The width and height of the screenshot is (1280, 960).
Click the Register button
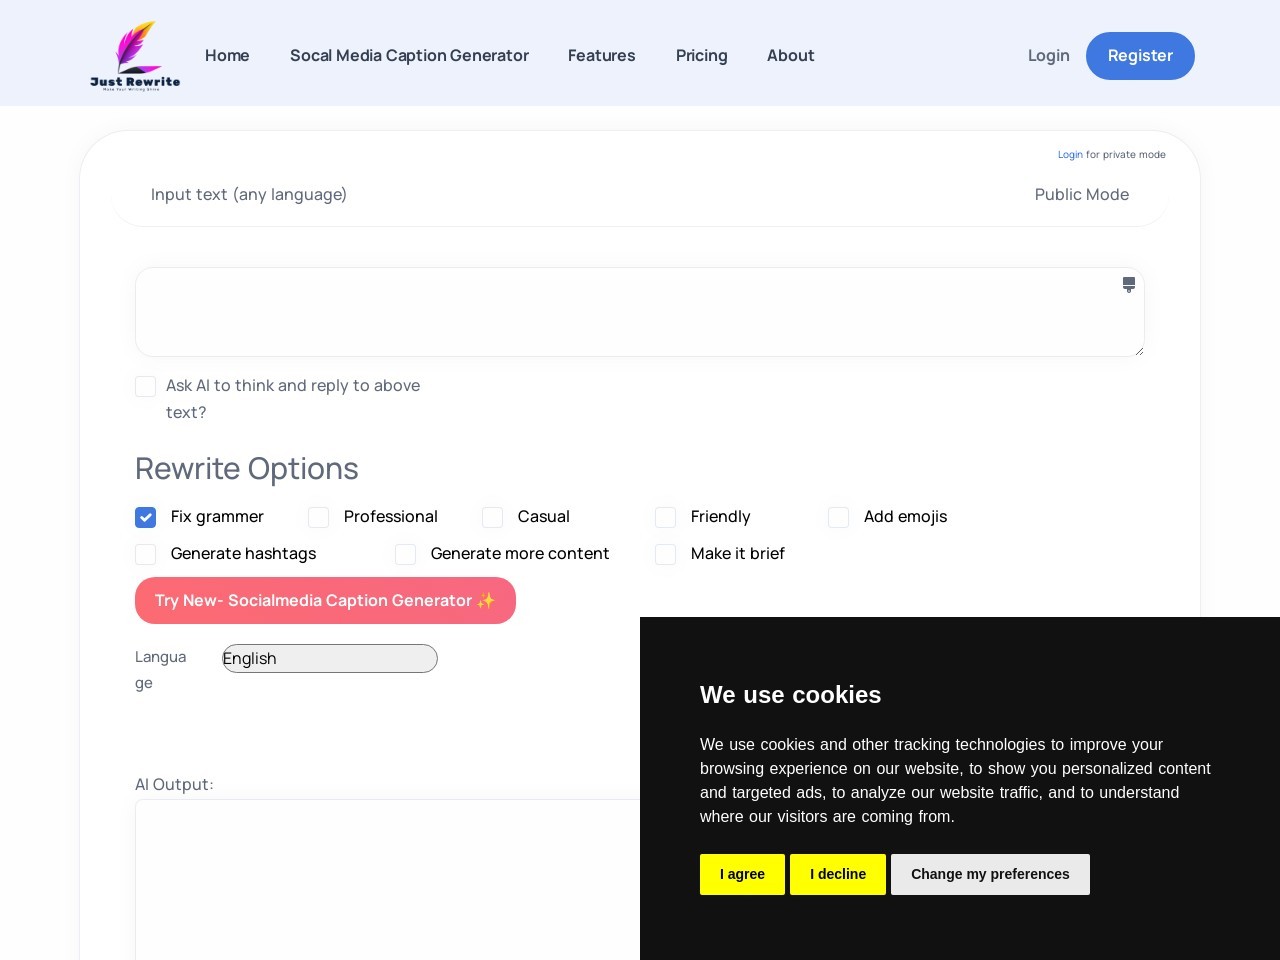pos(1140,56)
